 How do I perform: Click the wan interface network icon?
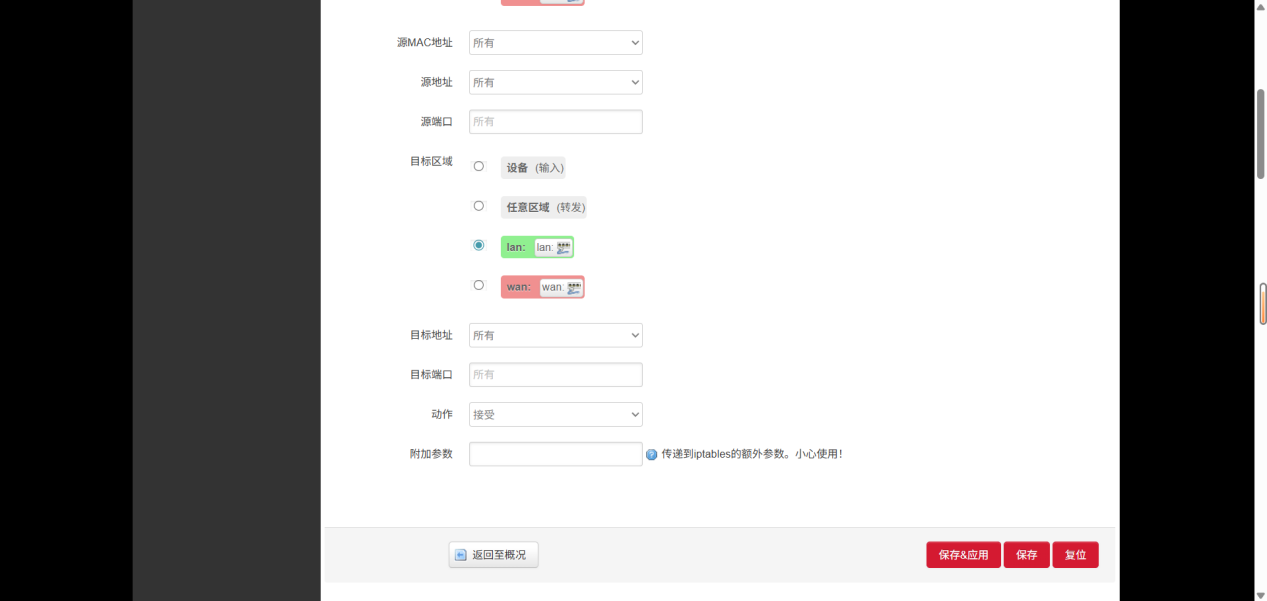571,287
